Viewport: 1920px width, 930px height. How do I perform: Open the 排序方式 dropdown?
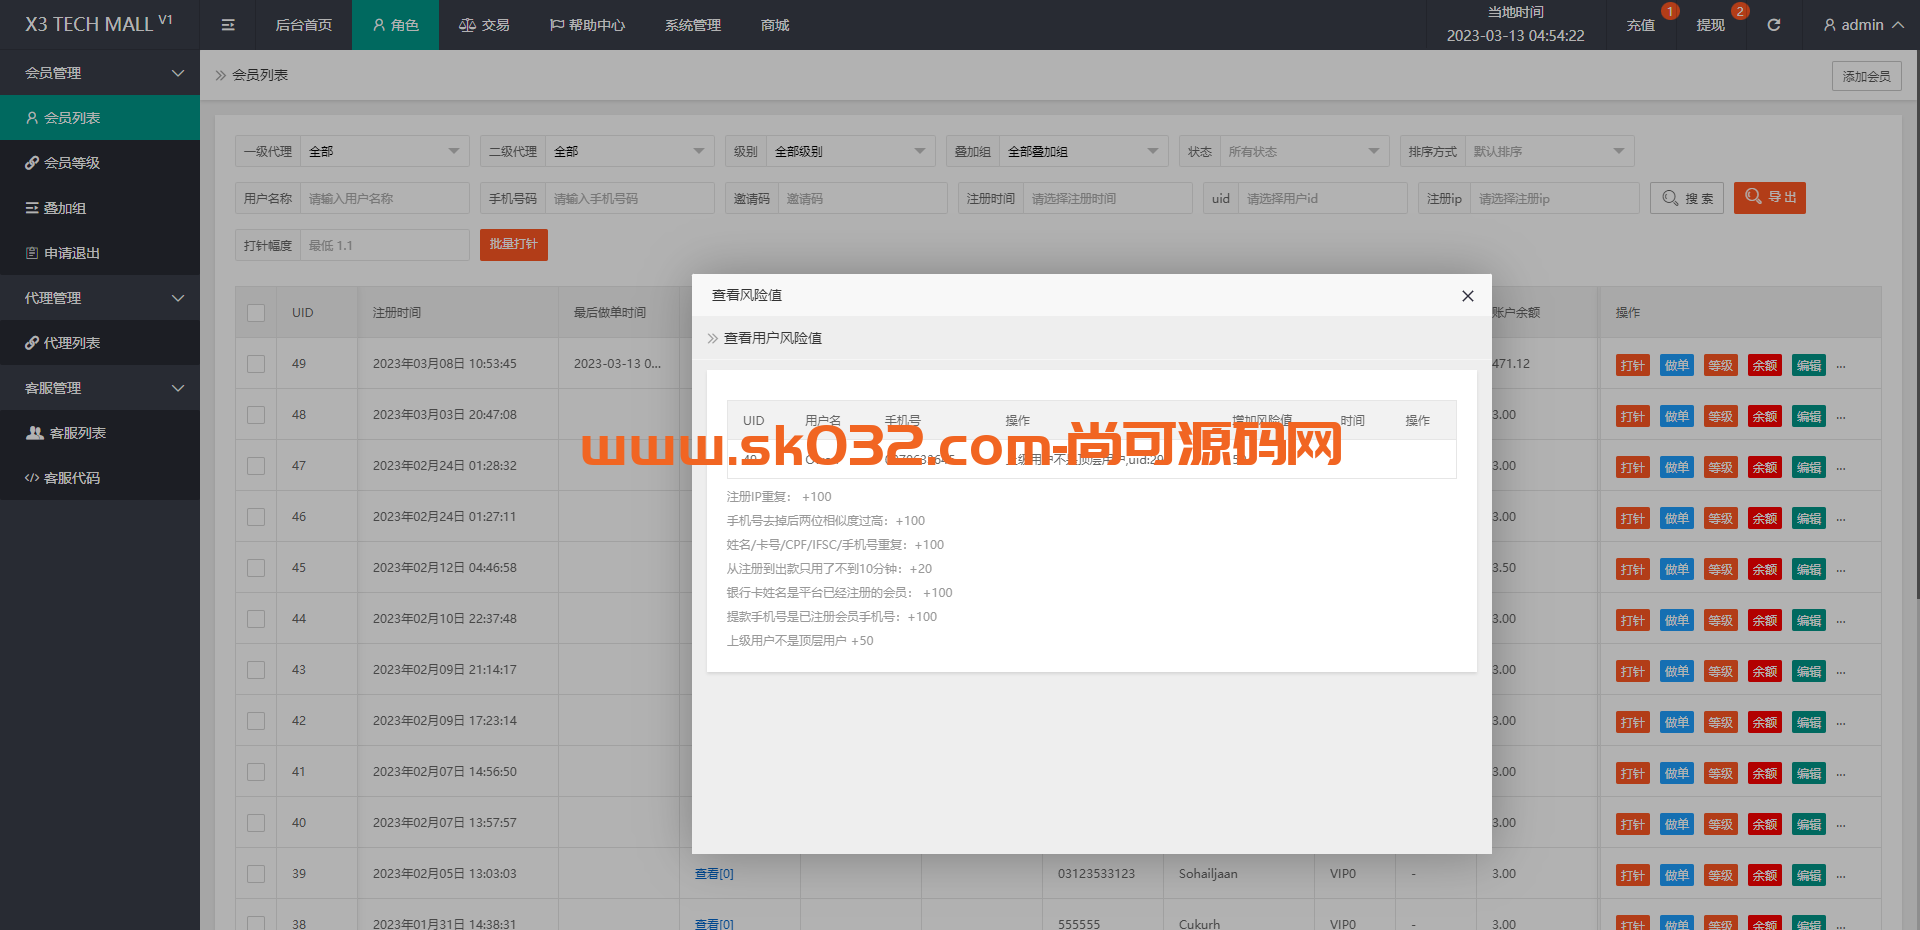point(1550,151)
